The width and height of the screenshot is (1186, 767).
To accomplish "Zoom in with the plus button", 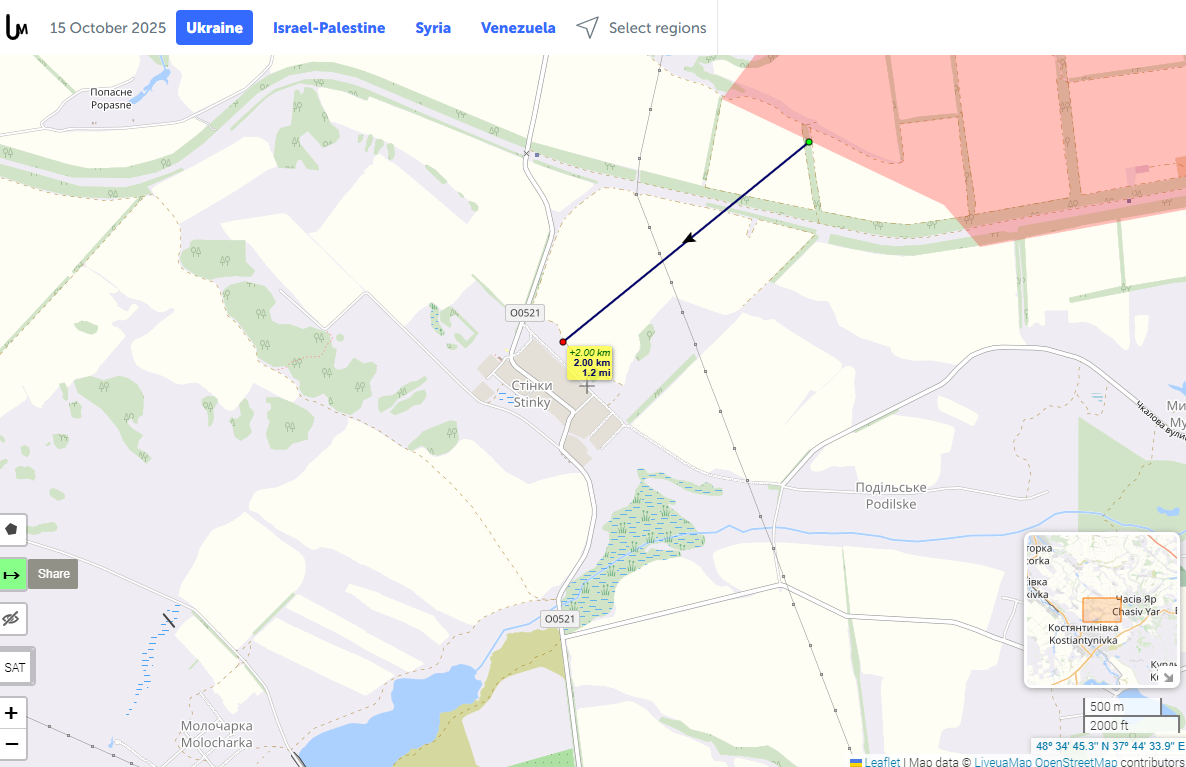I will (x=12, y=713).
